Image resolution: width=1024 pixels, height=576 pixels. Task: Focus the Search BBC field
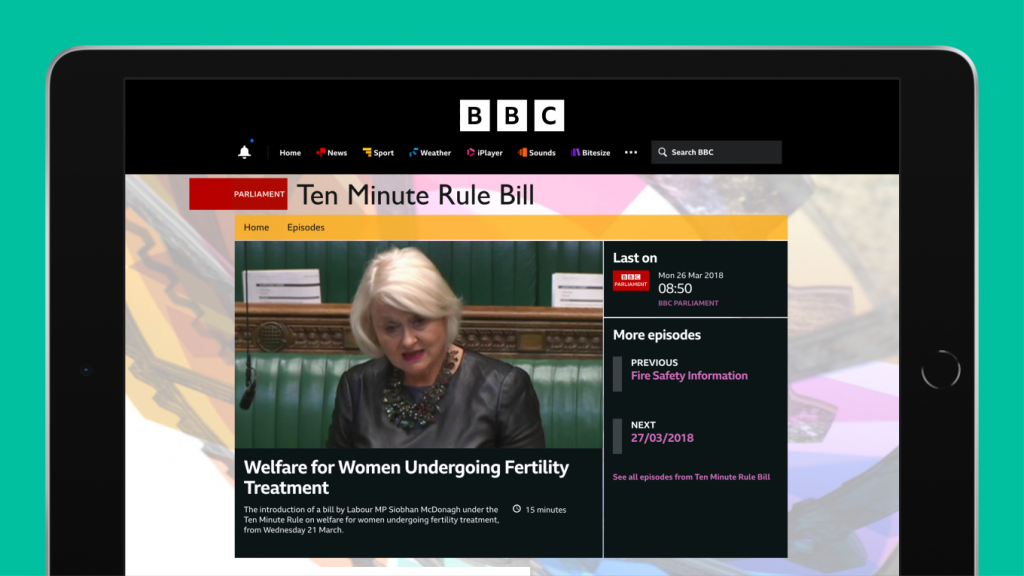coord(716,152)
